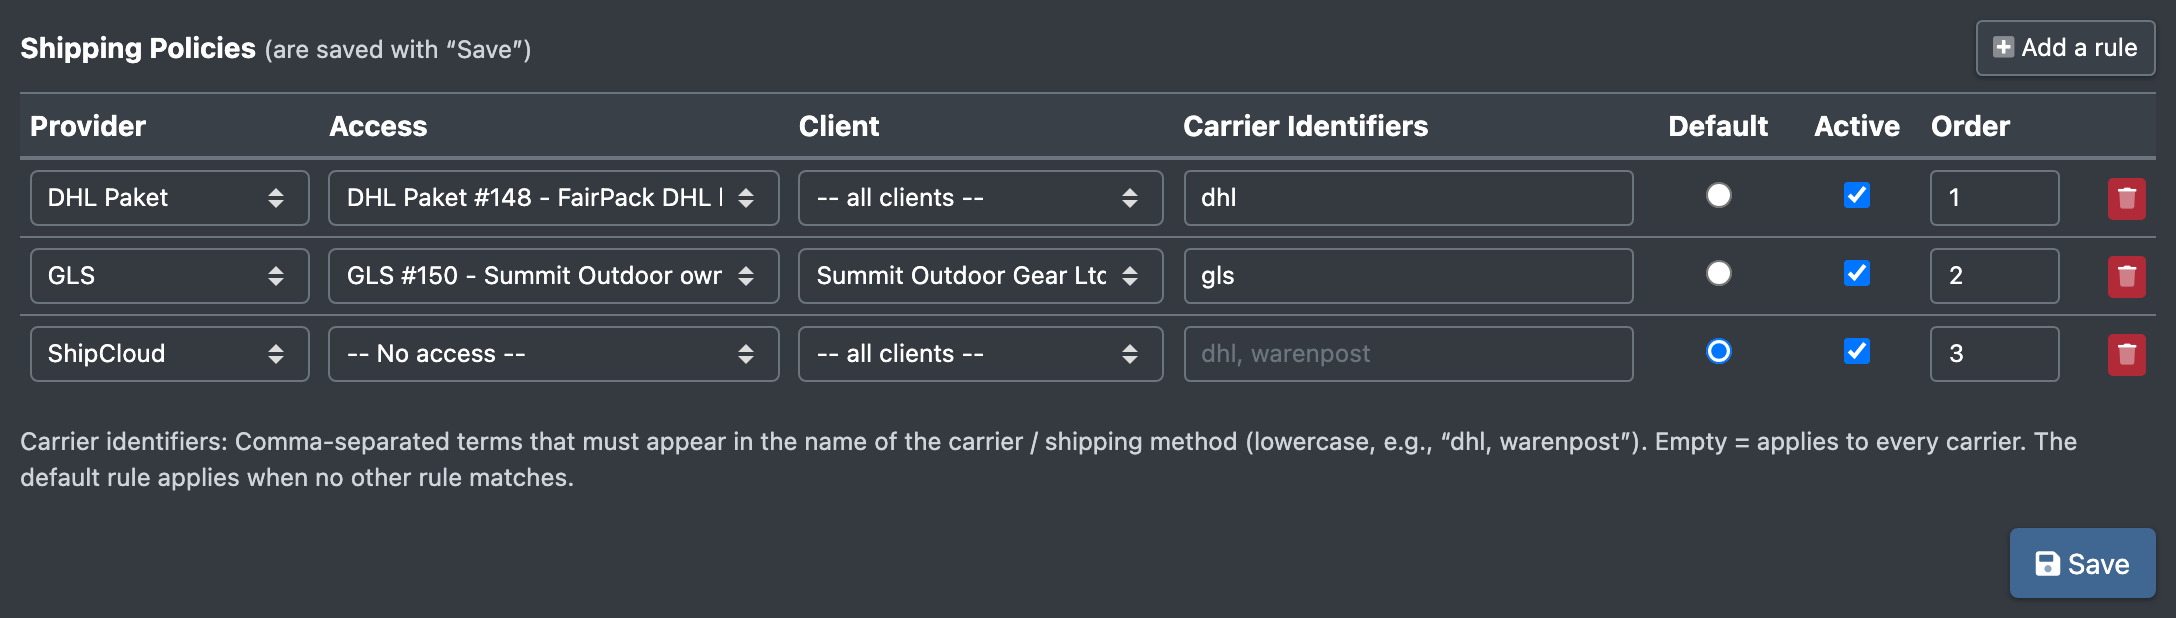Delete the DHL Paket rule with trash icon
Viewport: 2176px width, 618px height.
(x=2126, y=198)
